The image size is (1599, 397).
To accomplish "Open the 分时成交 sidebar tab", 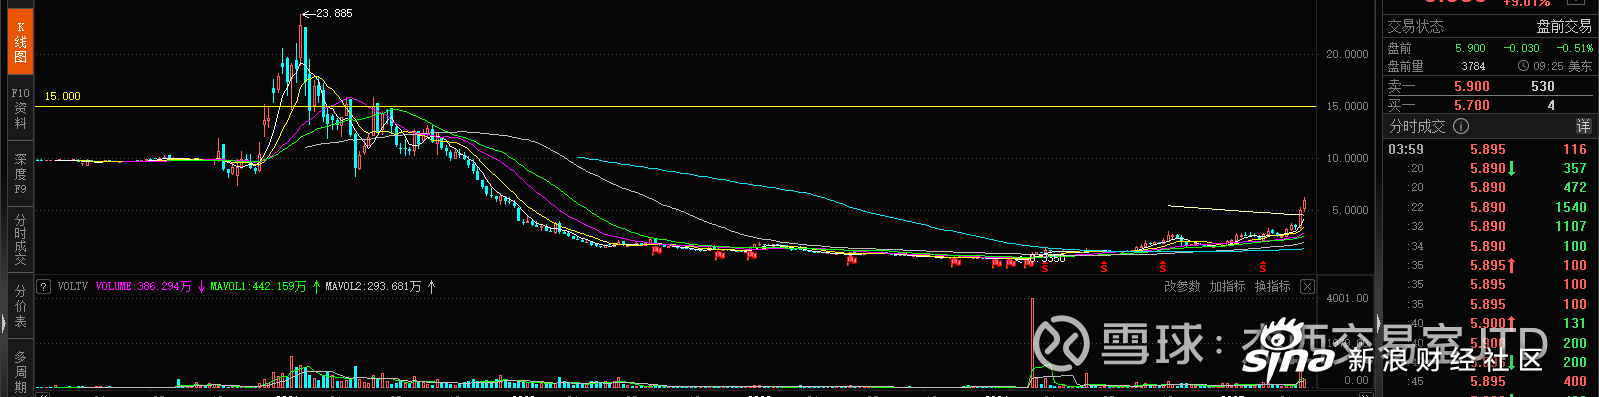I will [x=20, y=239].
